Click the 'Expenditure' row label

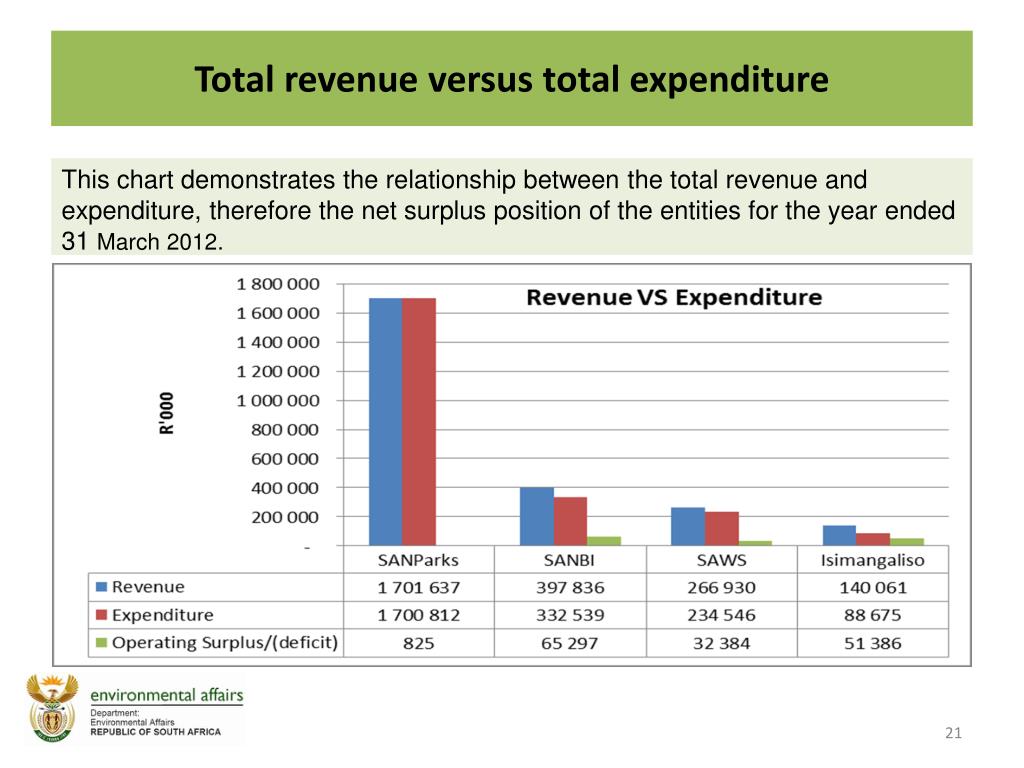tap(163, 615)
